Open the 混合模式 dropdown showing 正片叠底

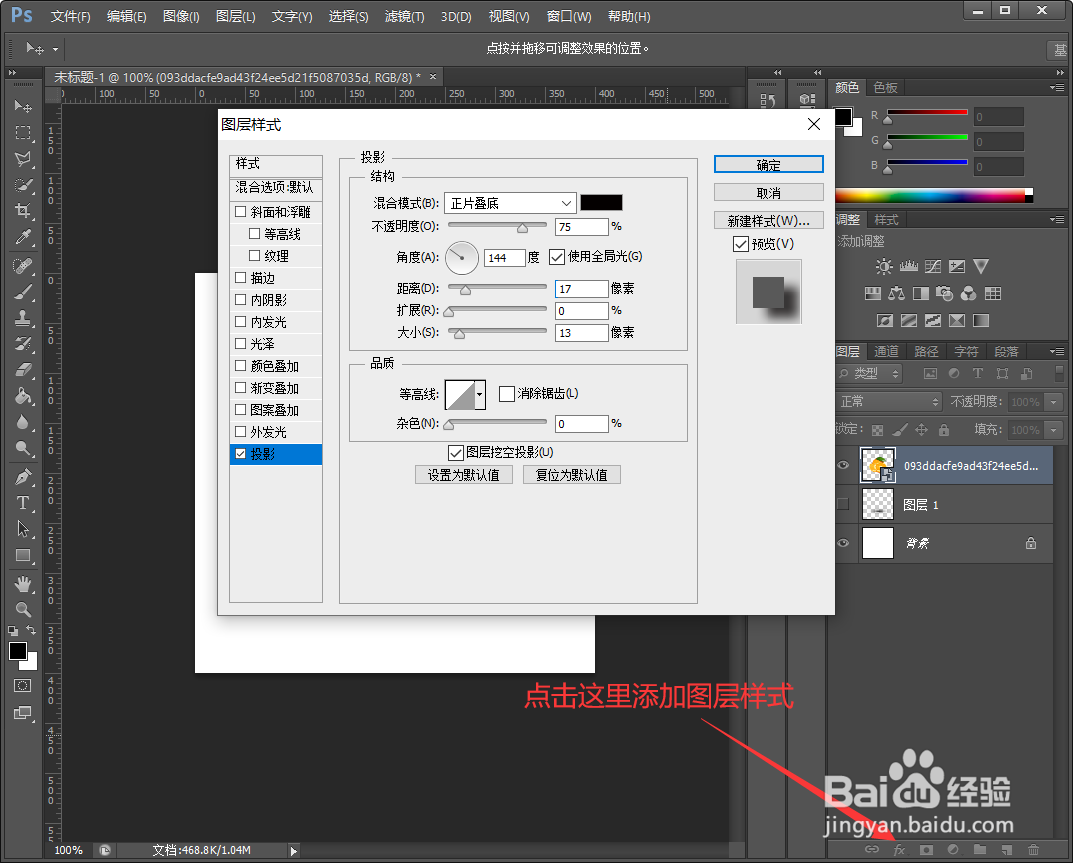(509, 202)
